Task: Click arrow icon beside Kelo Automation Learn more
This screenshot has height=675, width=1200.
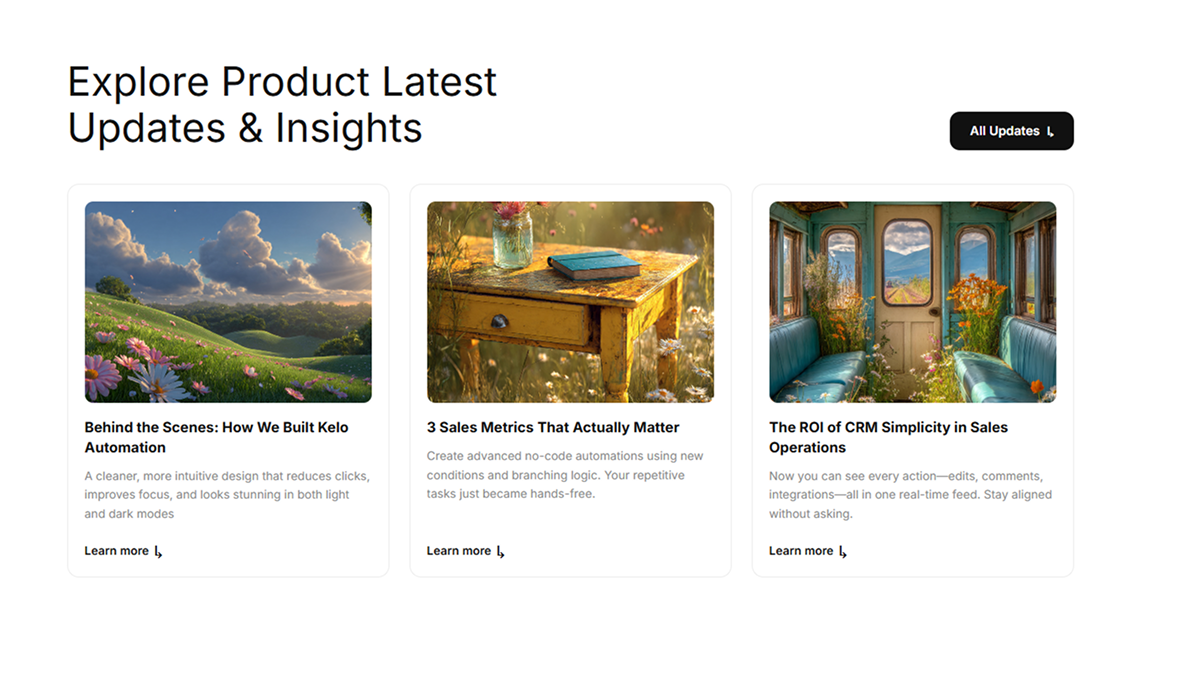Action: 158,552
